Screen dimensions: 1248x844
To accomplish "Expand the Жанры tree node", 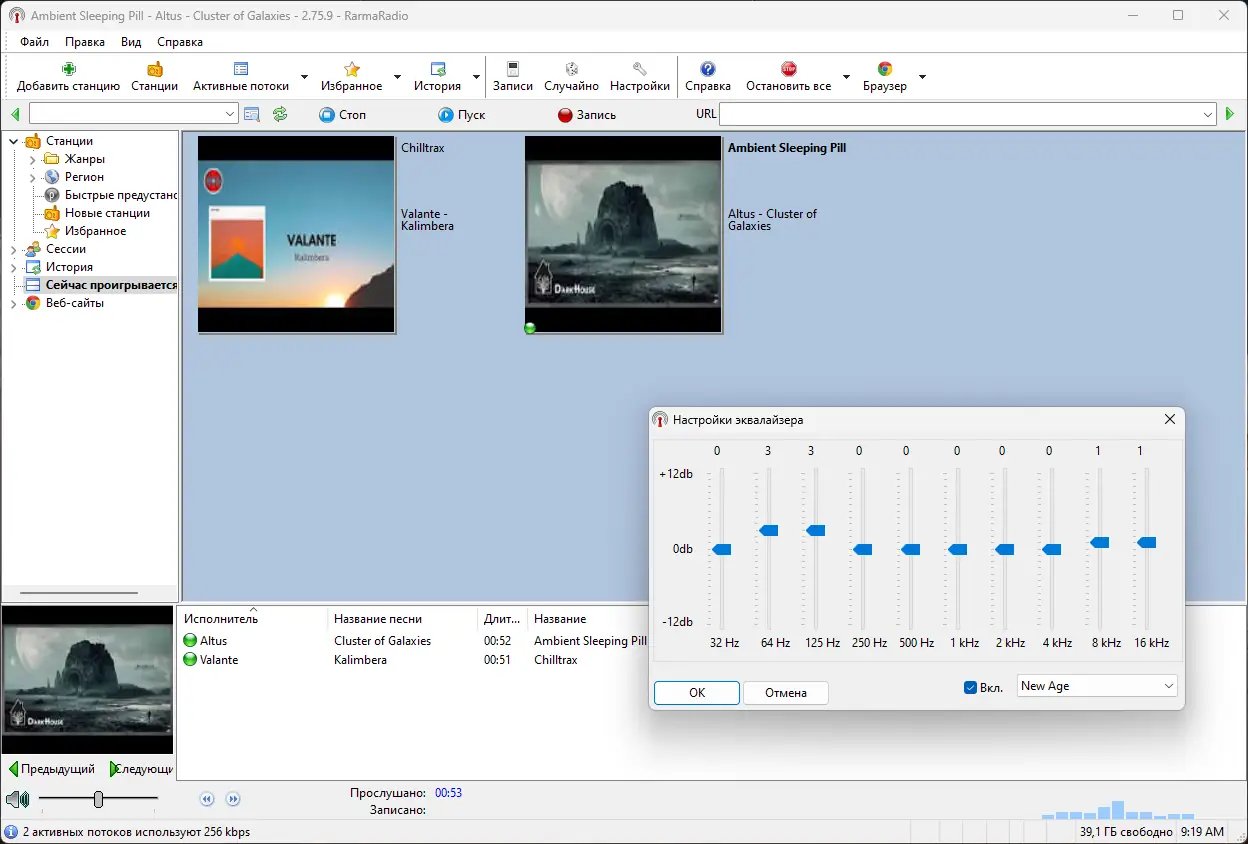I will tap(32, 160).
